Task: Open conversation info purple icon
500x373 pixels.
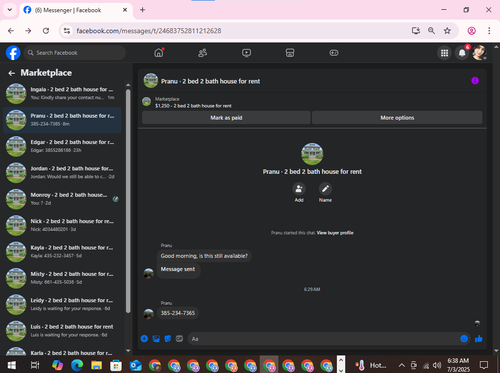Action: tap(475, 81)
